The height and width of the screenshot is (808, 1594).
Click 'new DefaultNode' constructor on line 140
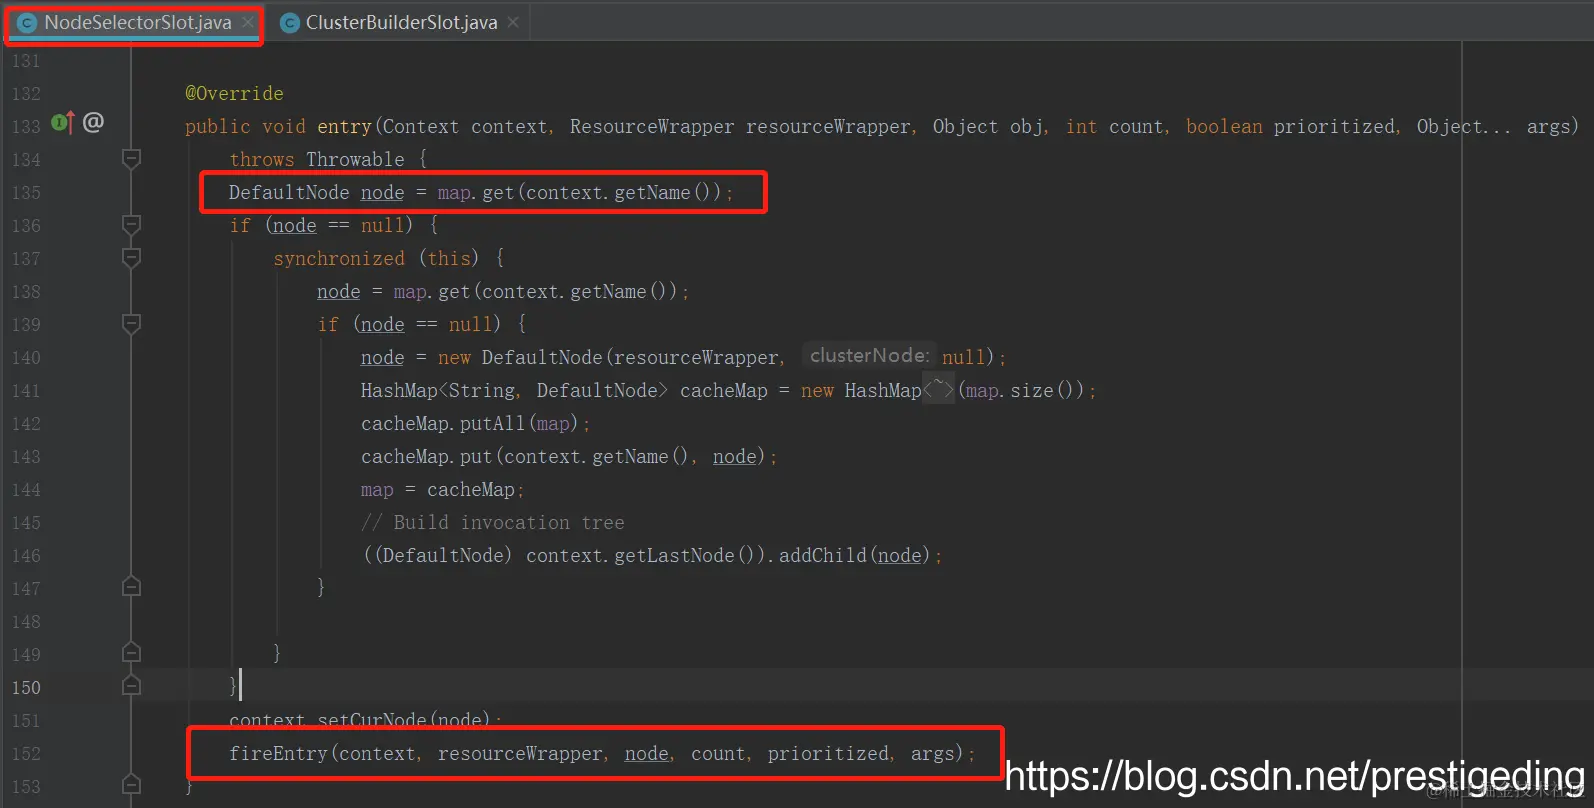click(520, 358)
